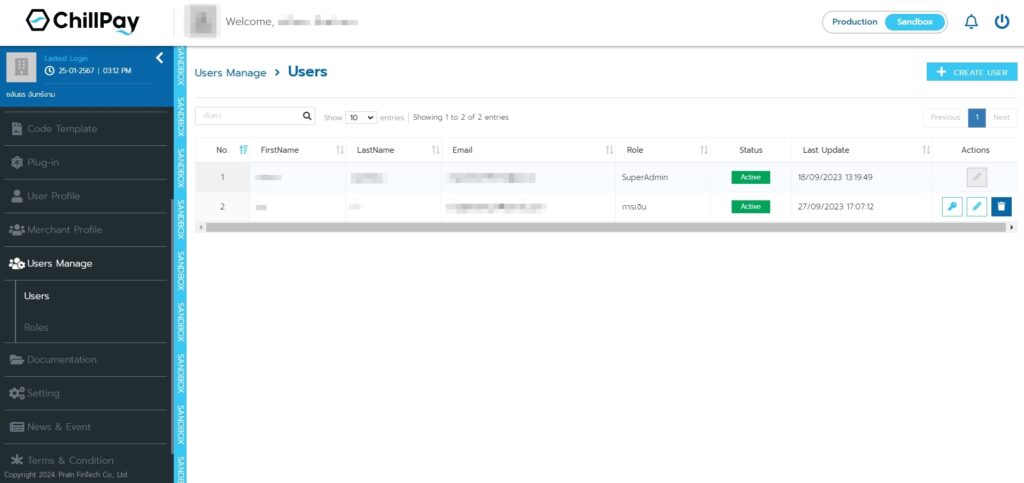Click the Actions column header
Viewport: 1024px width, 483px height.
tap(975, 150)
